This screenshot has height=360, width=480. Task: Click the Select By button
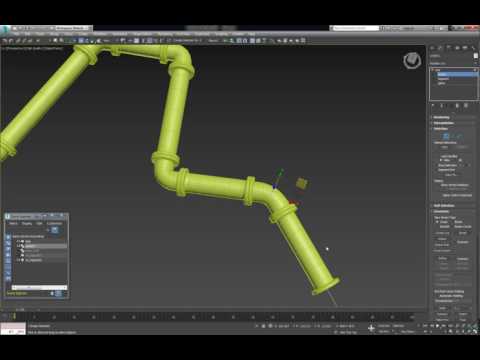pos(450,175)
